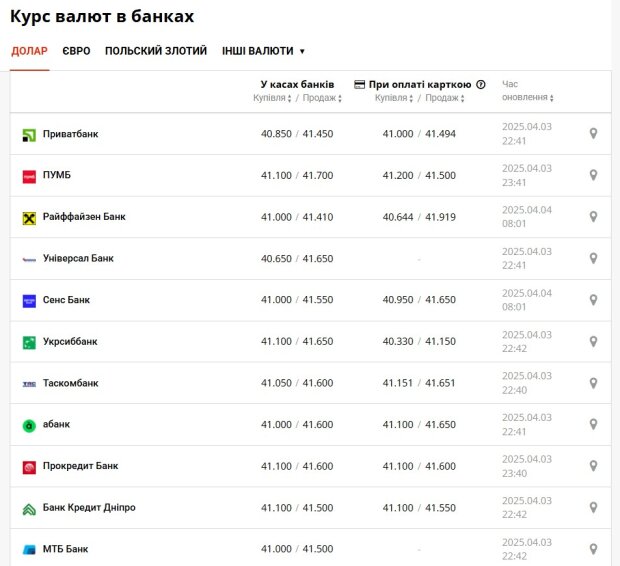This screenshot has width=620, height=566.
Task: Select the ДОЛАР tab
Action: [x=29, y=51]
